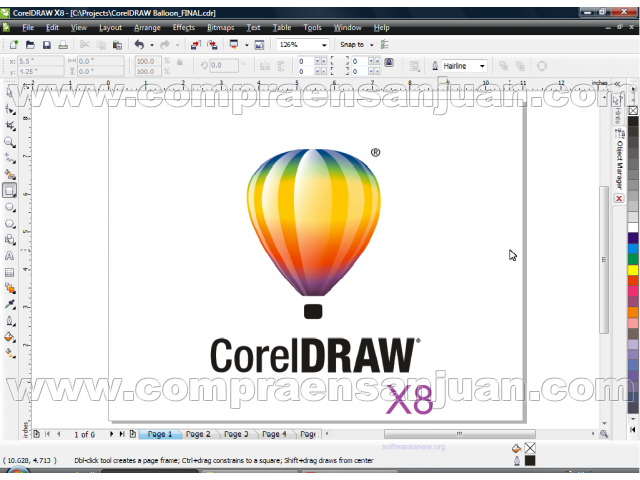Screen dimensions: 640x480
Task: Pick the yellow palette swatch
Action: (633, 269)
